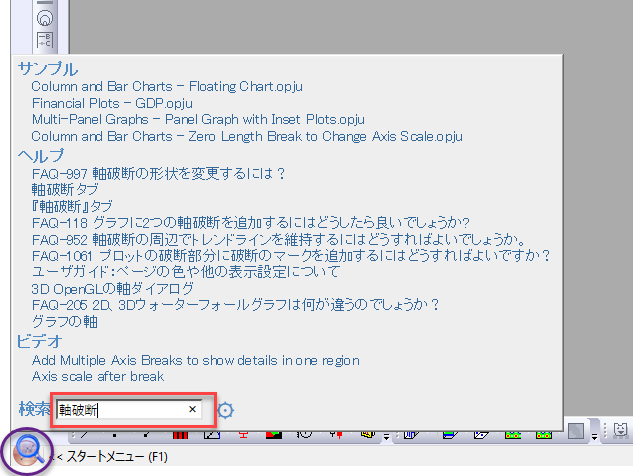The image size is (633, 476).
Task: Click the ヘルプ section heading
Action: (x=40, y=155)
